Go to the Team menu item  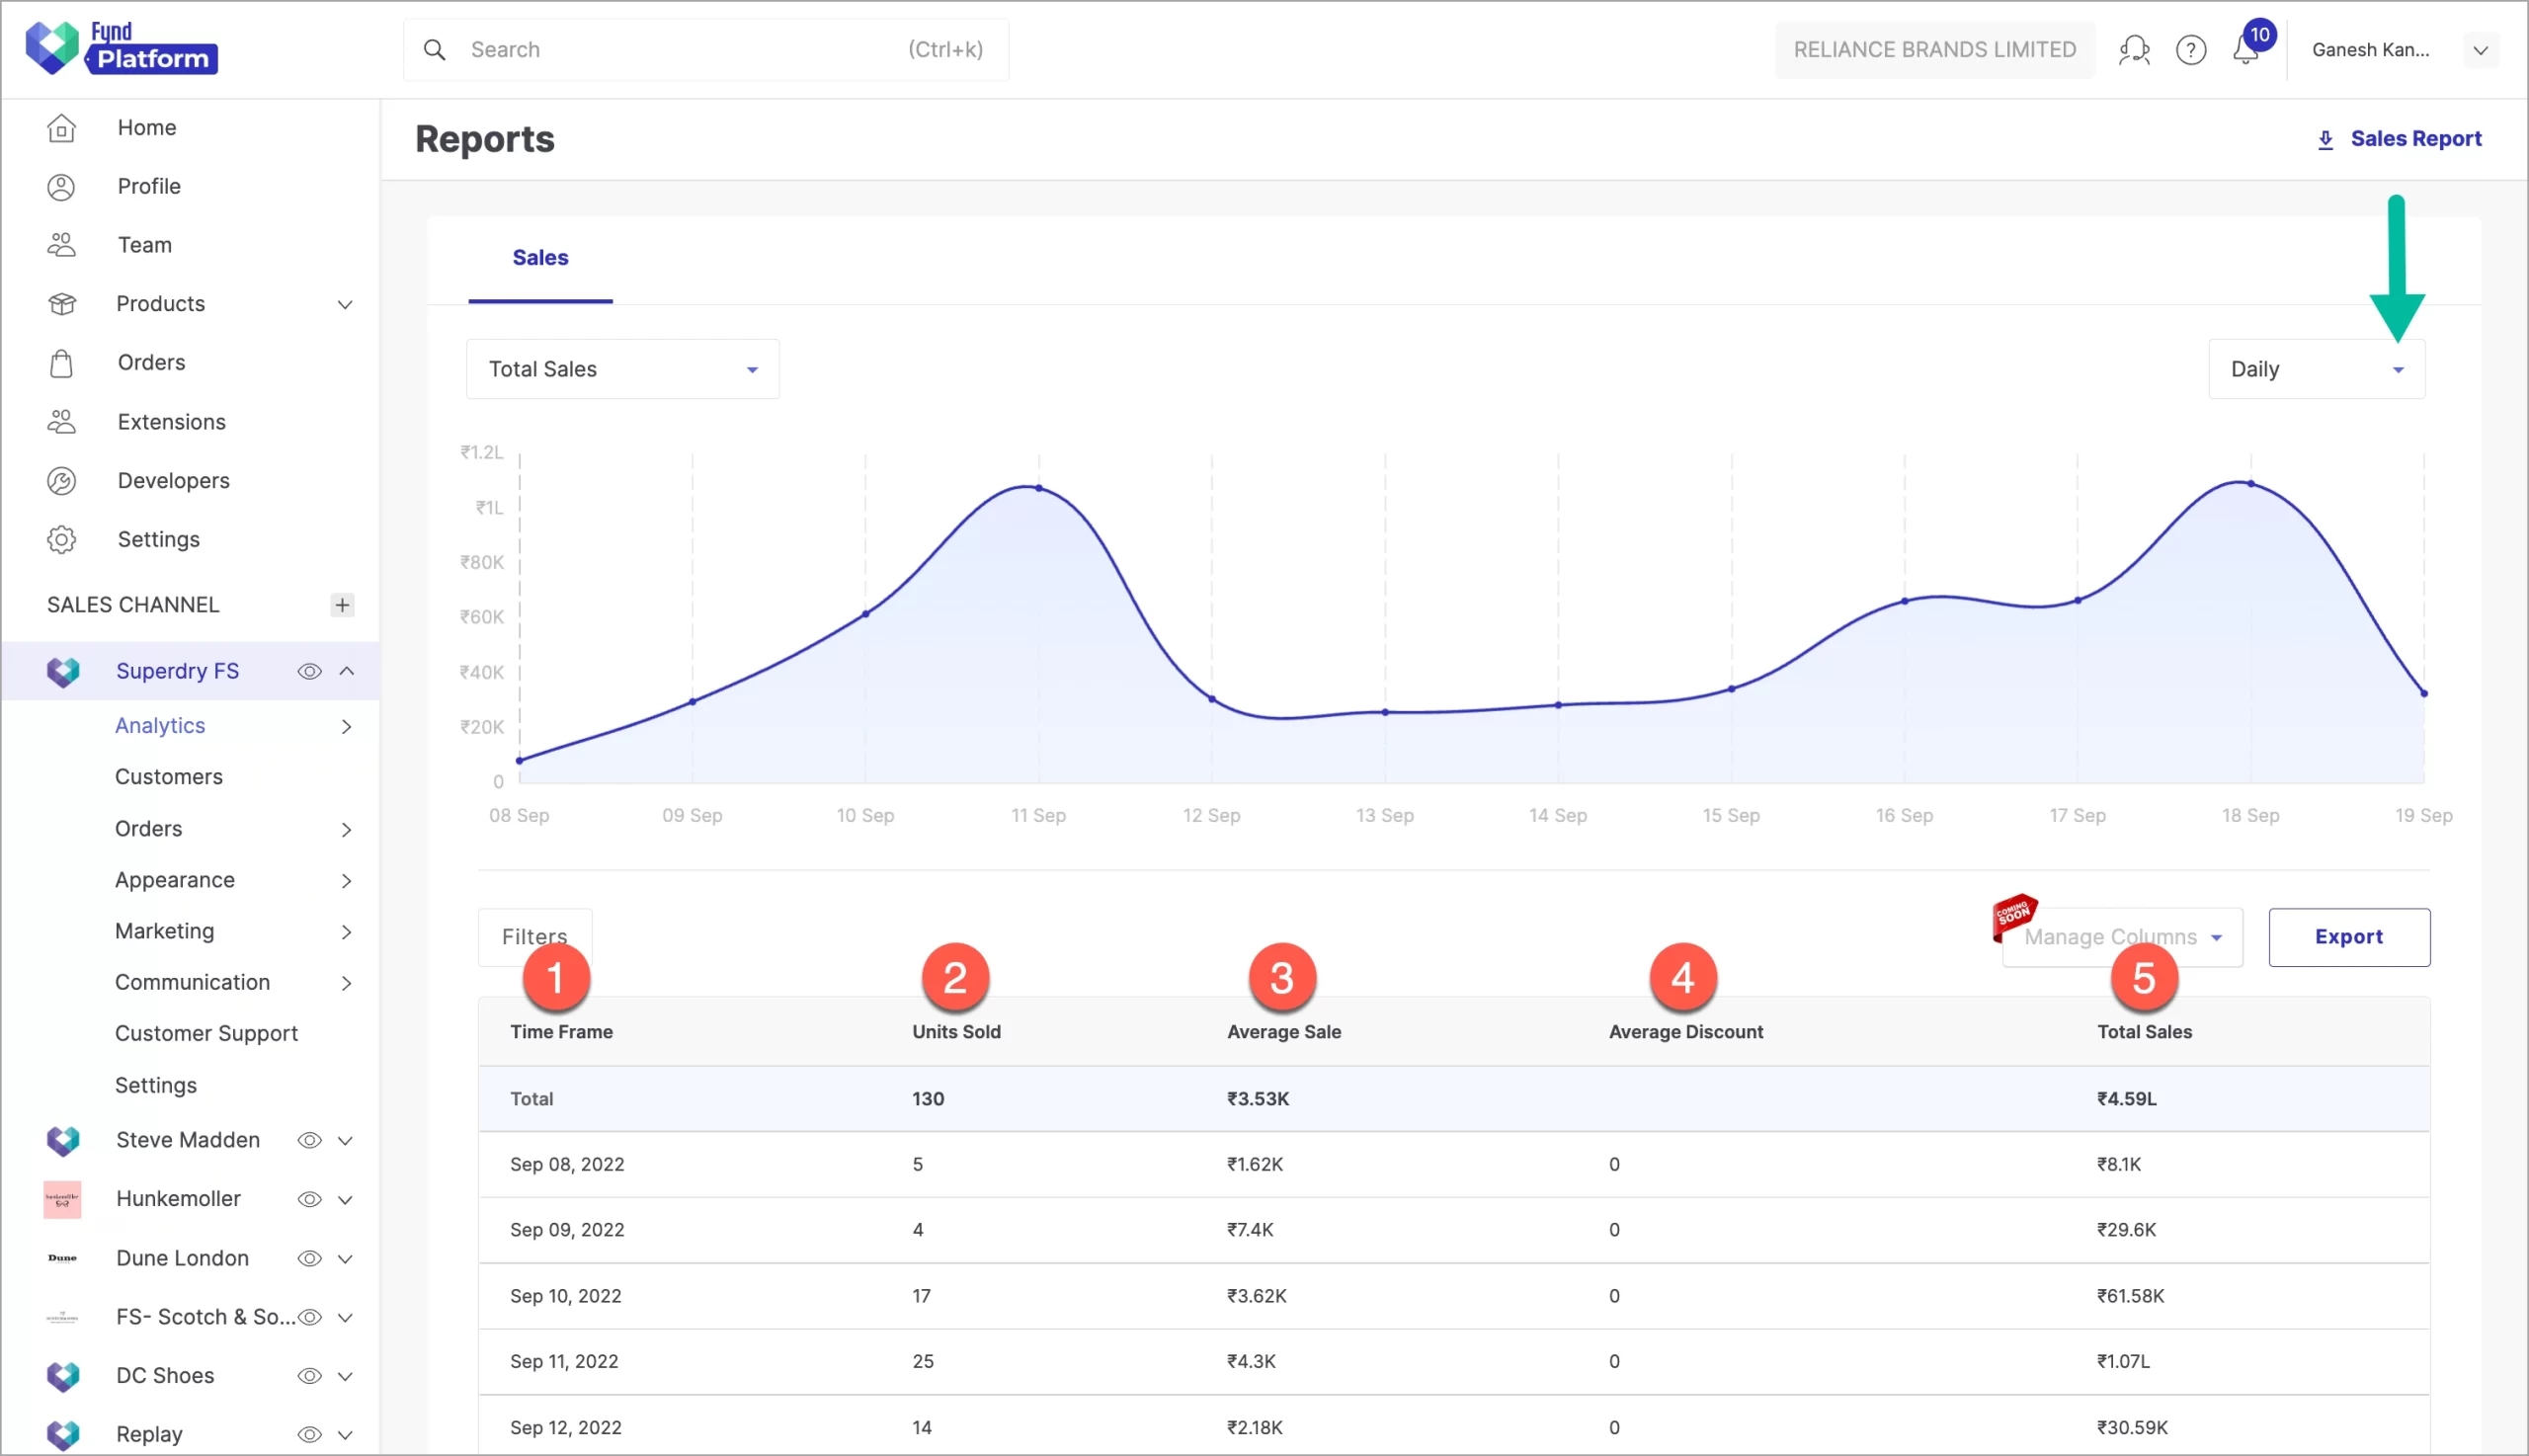(x=144, y=245)
